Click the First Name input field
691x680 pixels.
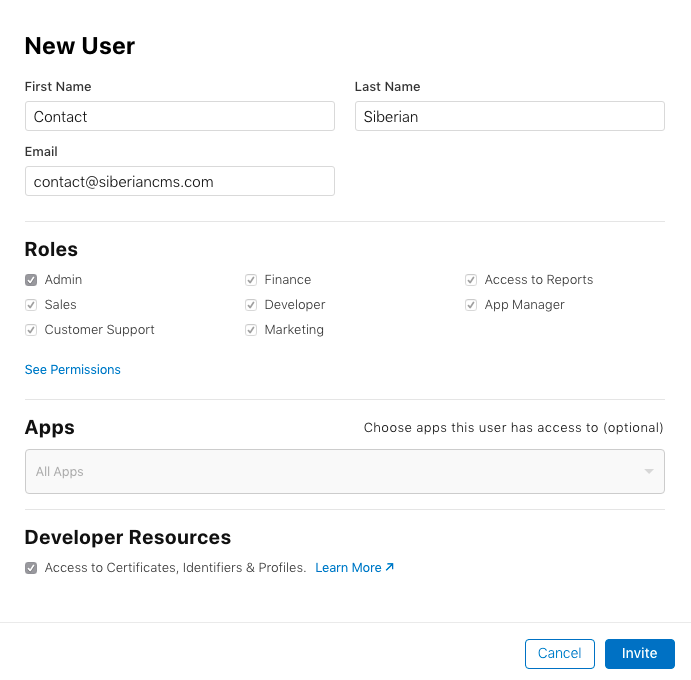point(180,116)
